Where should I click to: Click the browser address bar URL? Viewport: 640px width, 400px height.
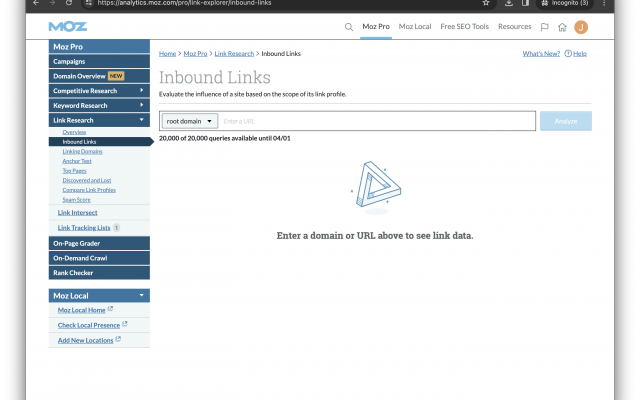pos(184,3)
